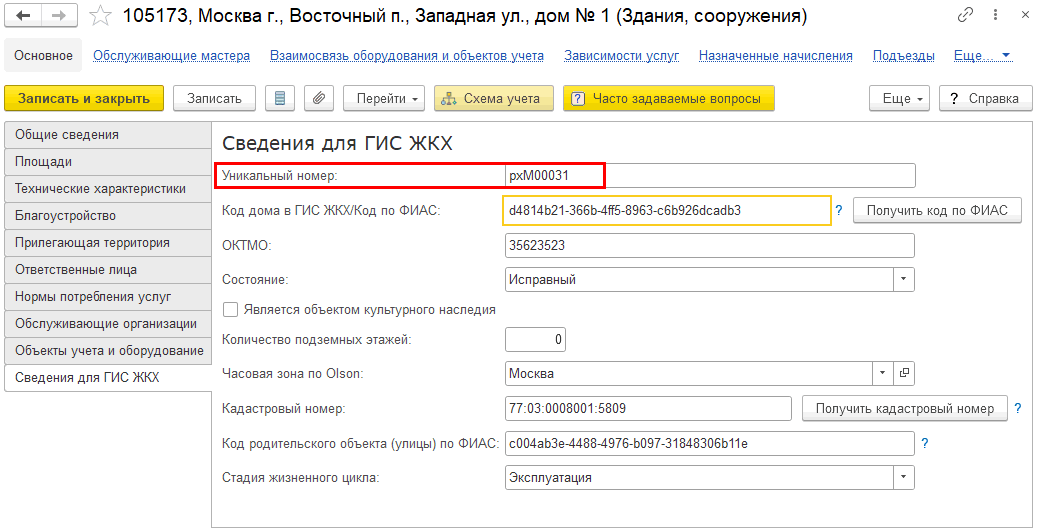The width and height of the screenshot is (1042, 529).
Task: Toggle the cultural heritage object checkbox
Action: coord(231,310)
